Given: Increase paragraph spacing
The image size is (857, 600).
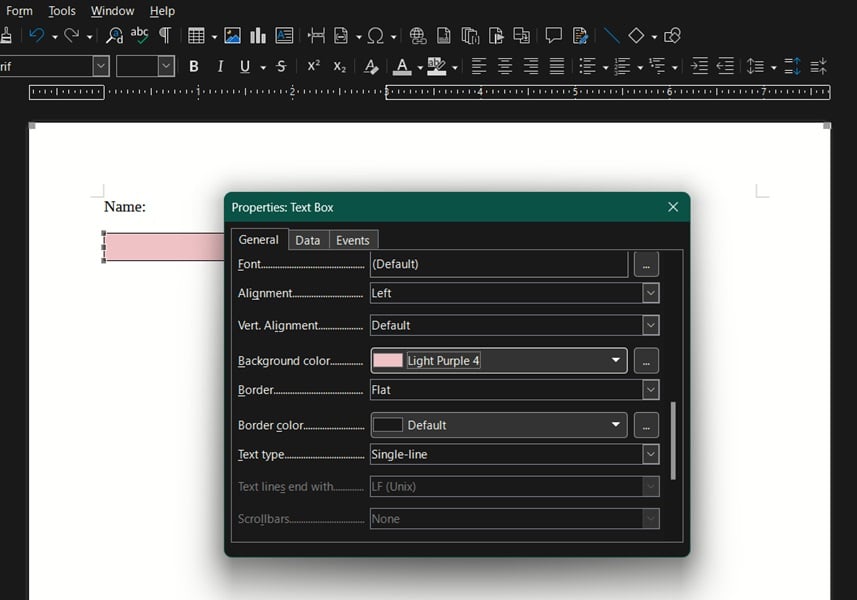Looking at the screenshot, I should point(792,67).
